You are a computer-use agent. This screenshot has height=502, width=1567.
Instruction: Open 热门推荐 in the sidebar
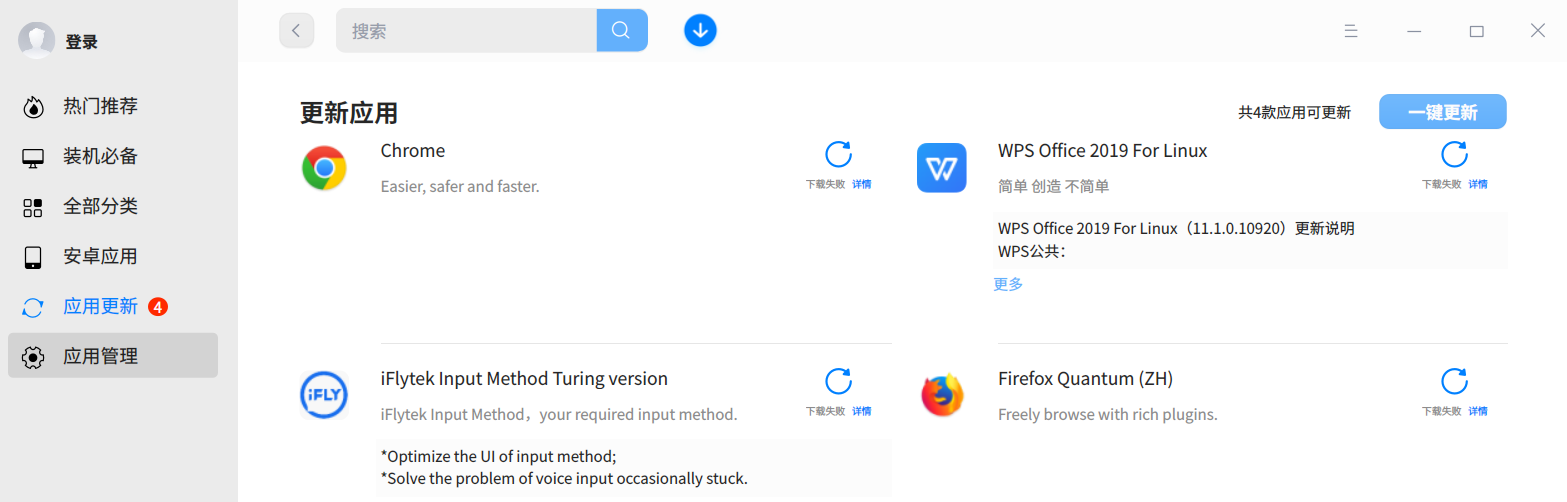pyautogui.click(x=100, y=106)
